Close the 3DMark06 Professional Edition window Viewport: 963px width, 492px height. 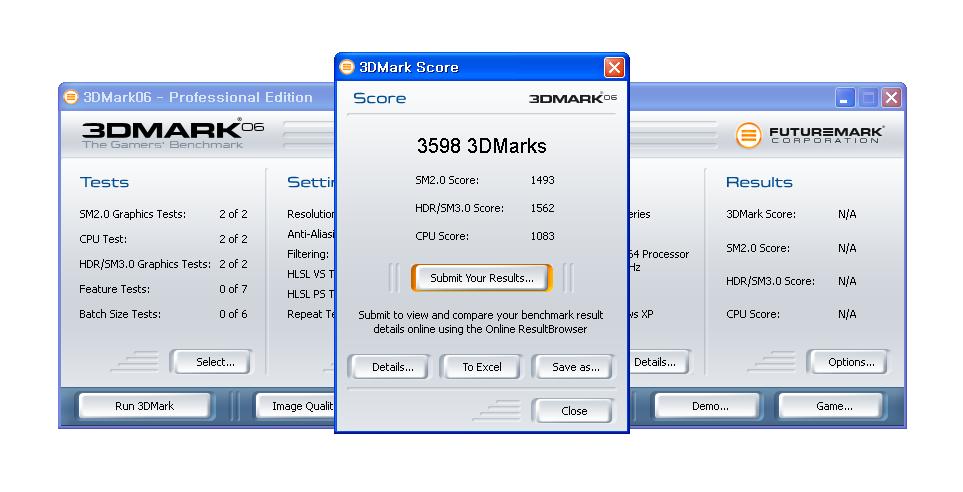click(x=891, y=98)
